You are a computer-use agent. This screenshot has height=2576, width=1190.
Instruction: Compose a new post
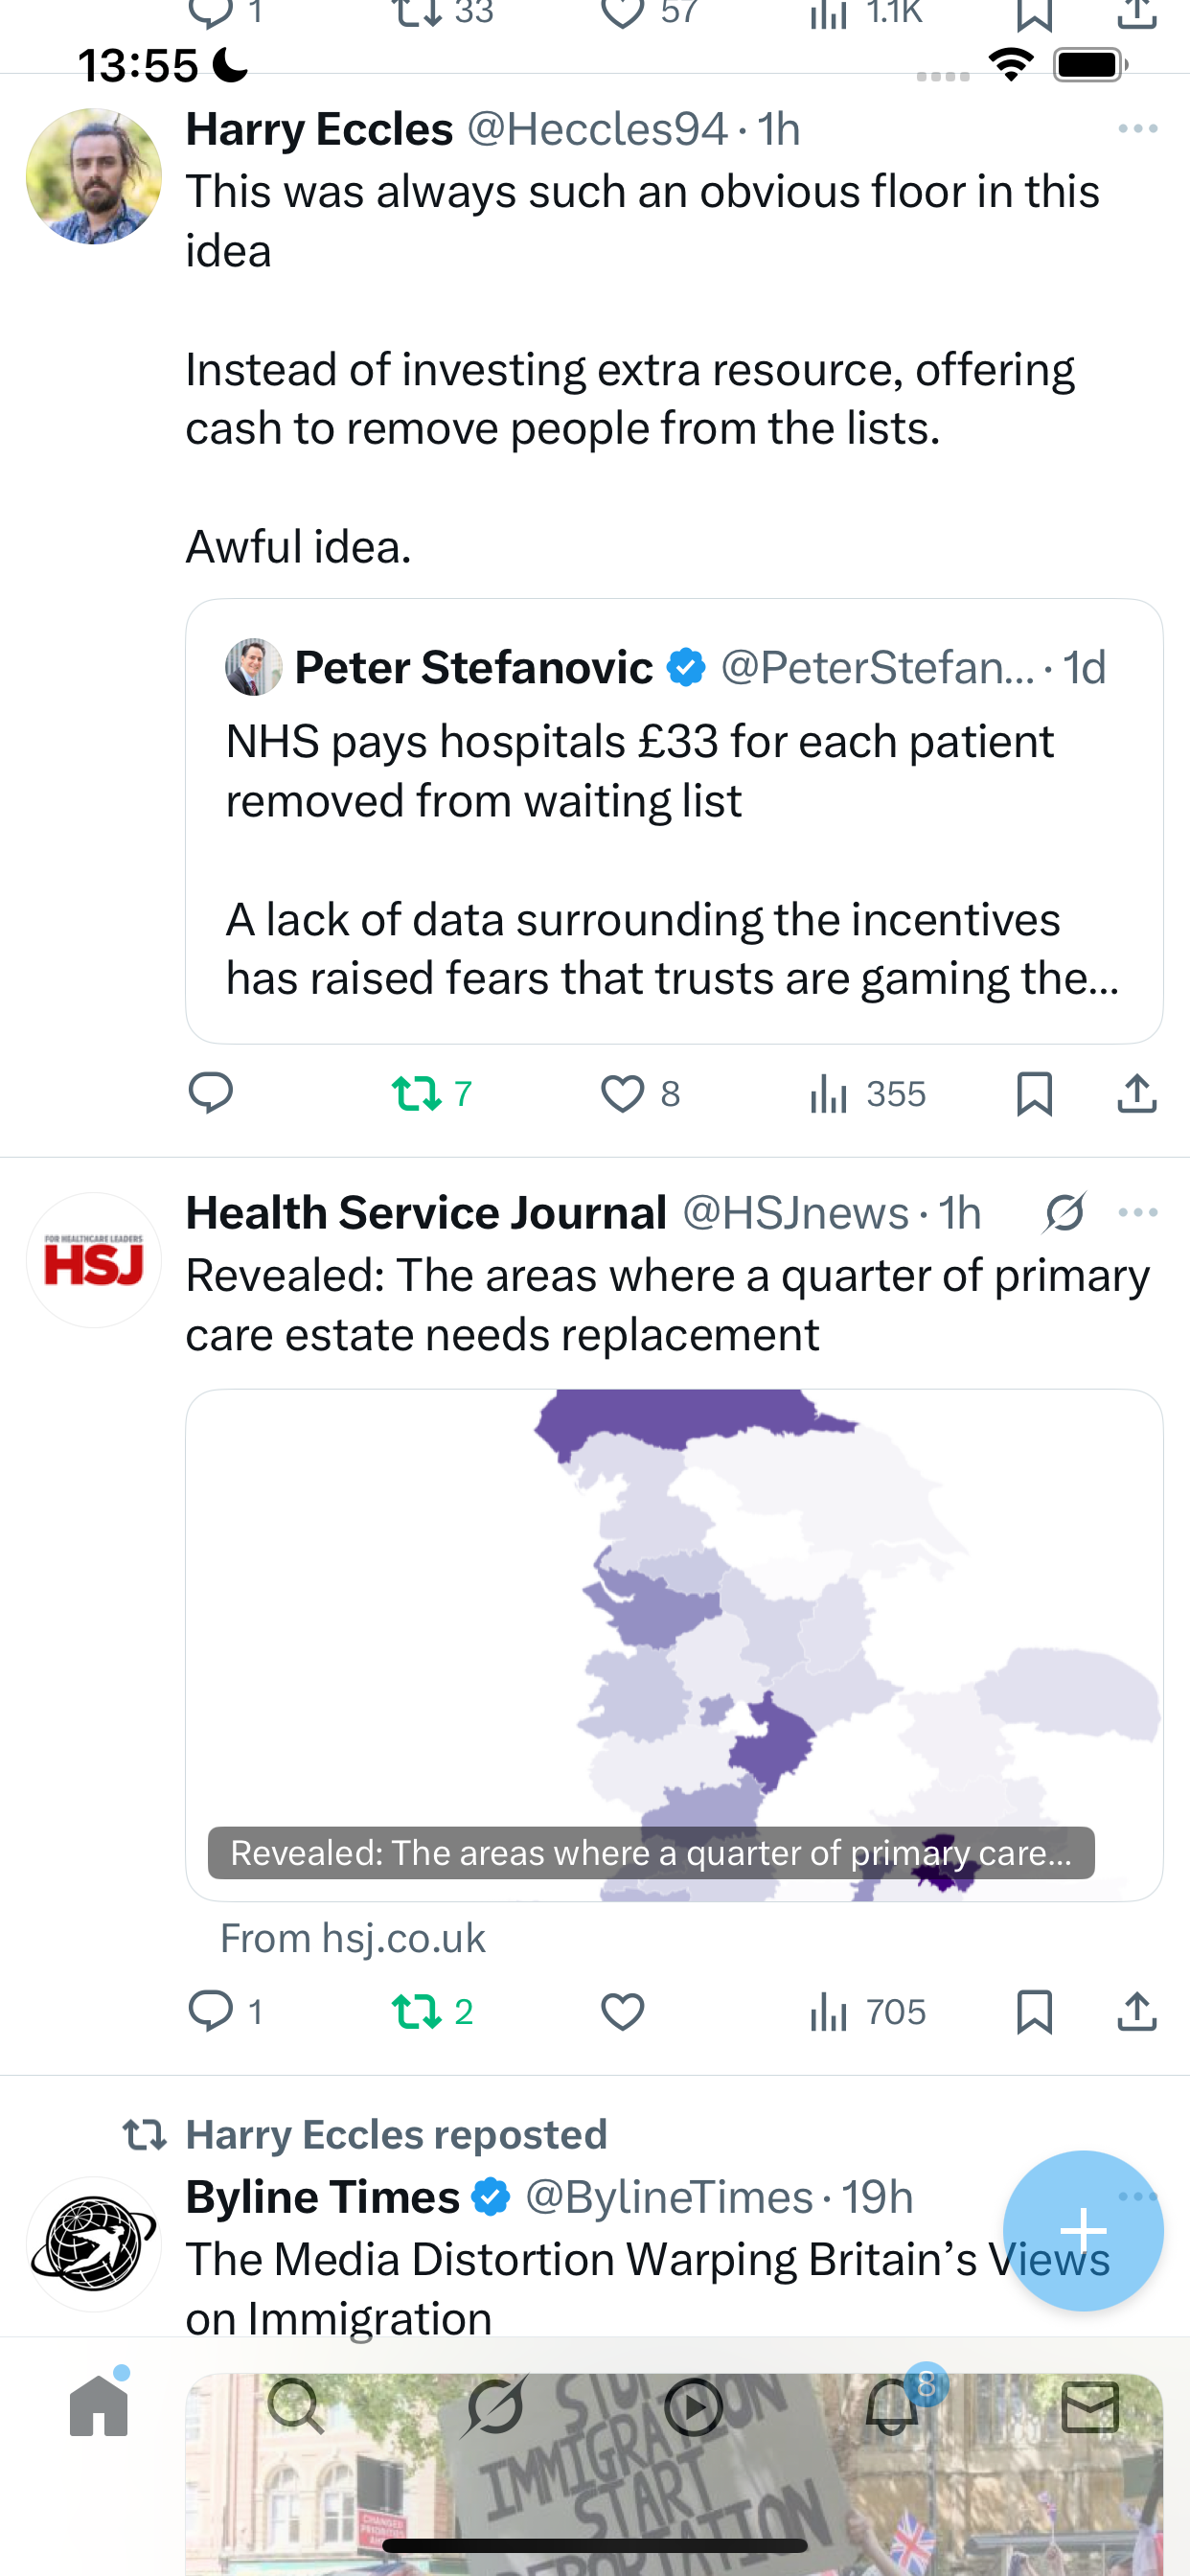pyautogui.click(x=1082, y=2230)
